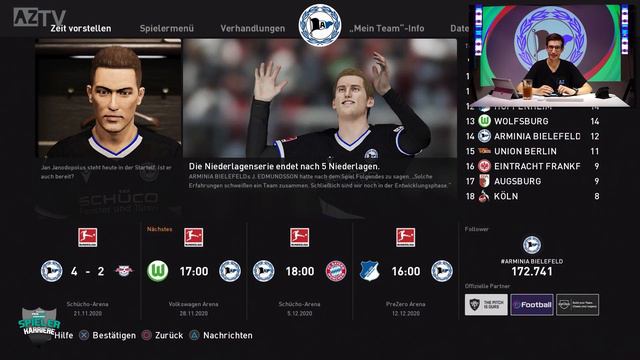This screenshot has width=640, height=360.
Task: Open the Zeit vorstellen tab
Action: click(x=81, y=29)
